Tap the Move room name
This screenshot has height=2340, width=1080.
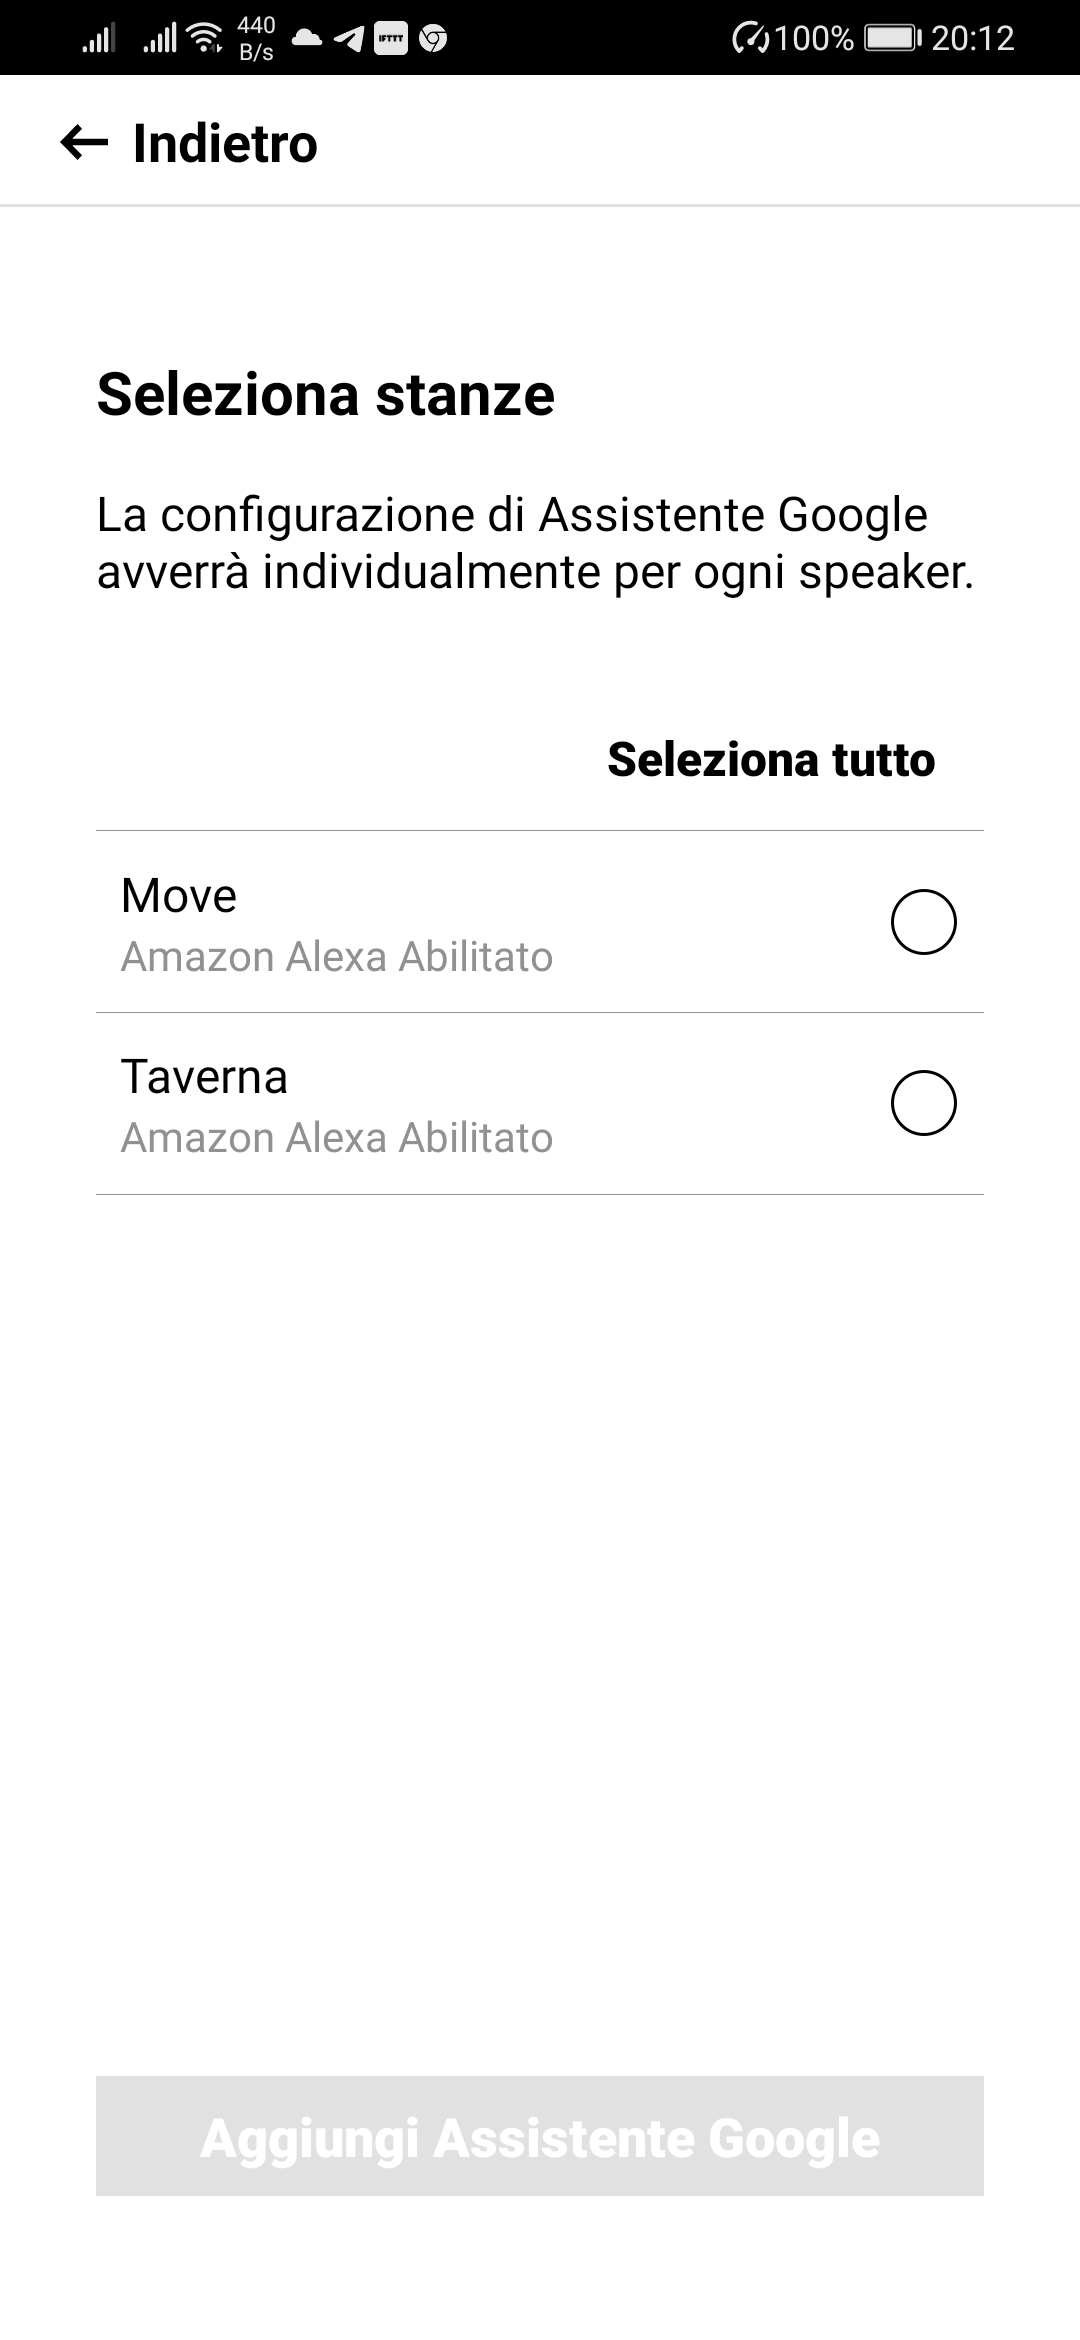[179, 895]
